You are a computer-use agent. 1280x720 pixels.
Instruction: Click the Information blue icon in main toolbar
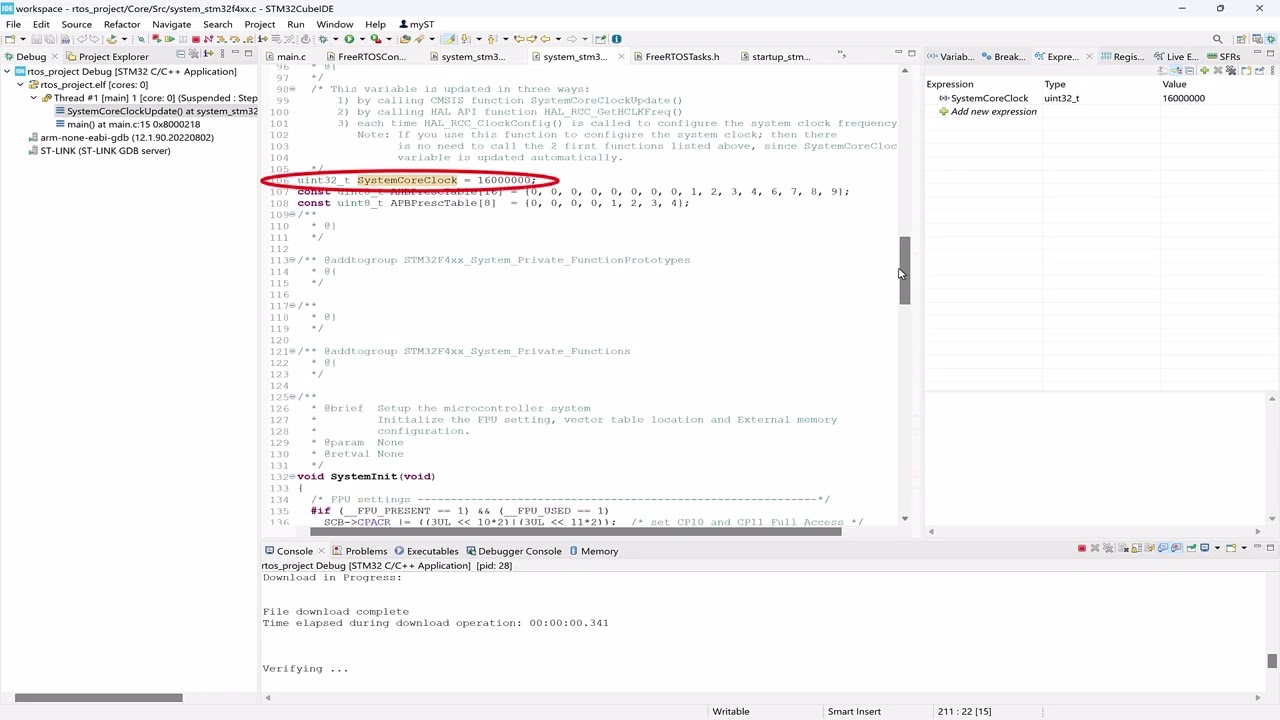tap(617, 39)
